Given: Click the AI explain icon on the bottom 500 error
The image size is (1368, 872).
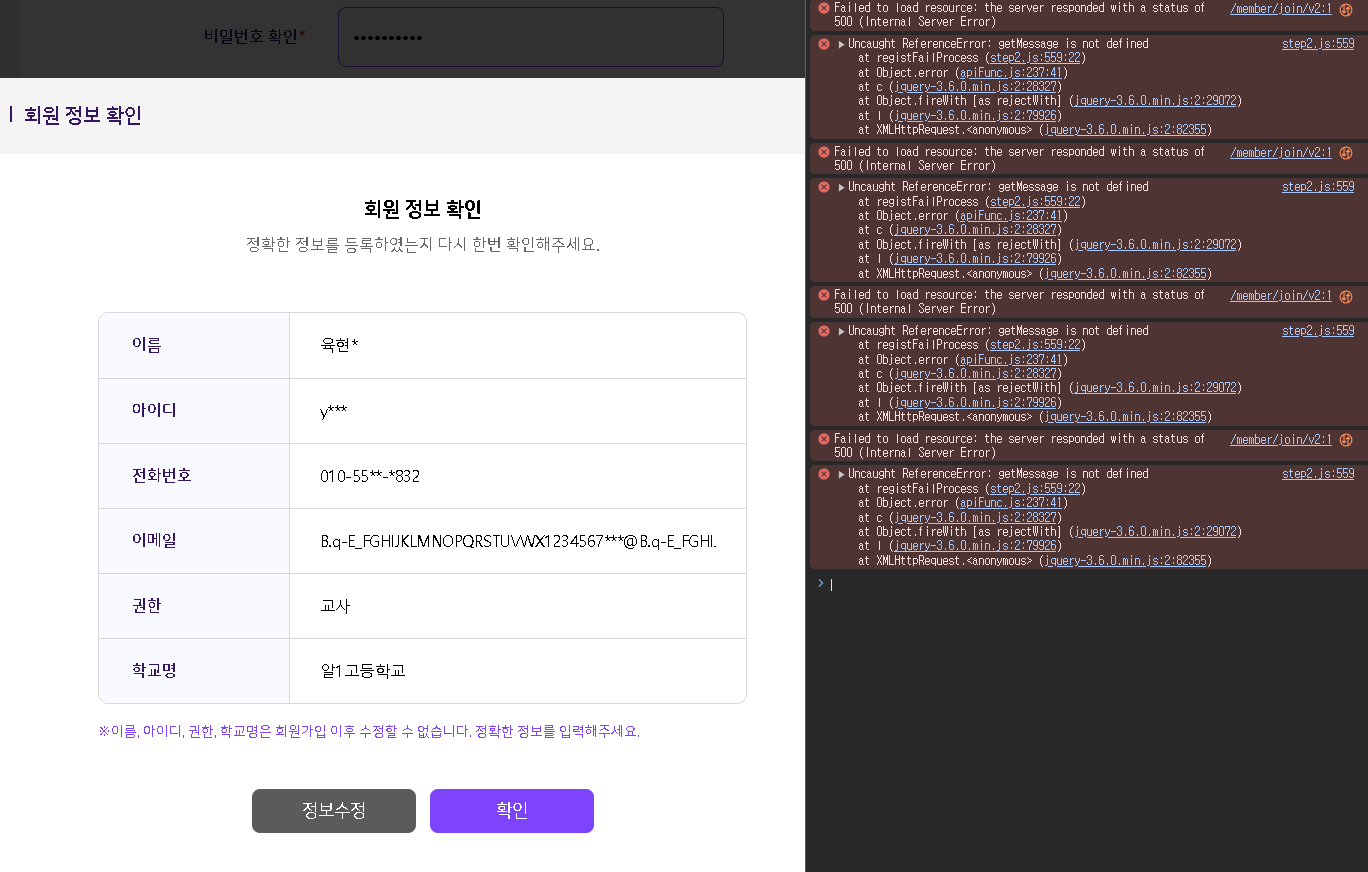Looking at the screenshot, I should [1346, 440].
